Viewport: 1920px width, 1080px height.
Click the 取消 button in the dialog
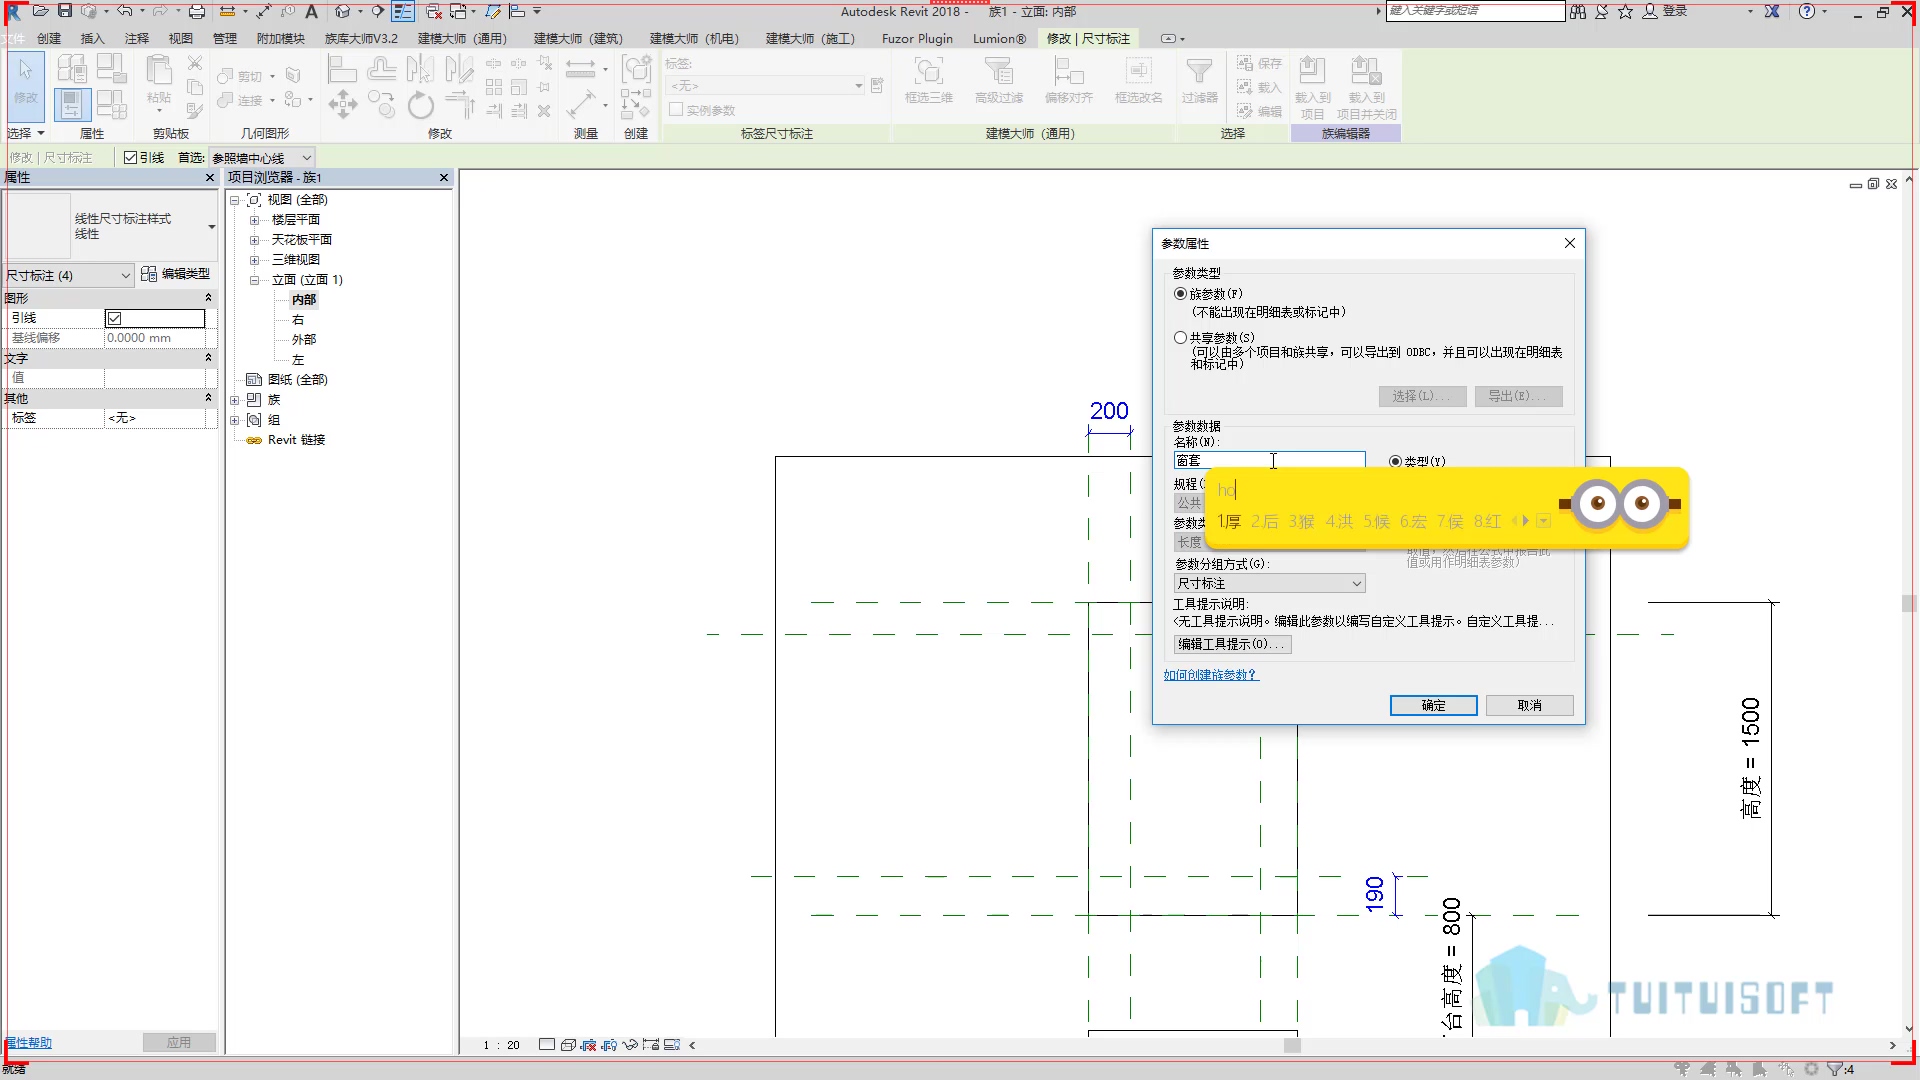[x=1529, y=705]
